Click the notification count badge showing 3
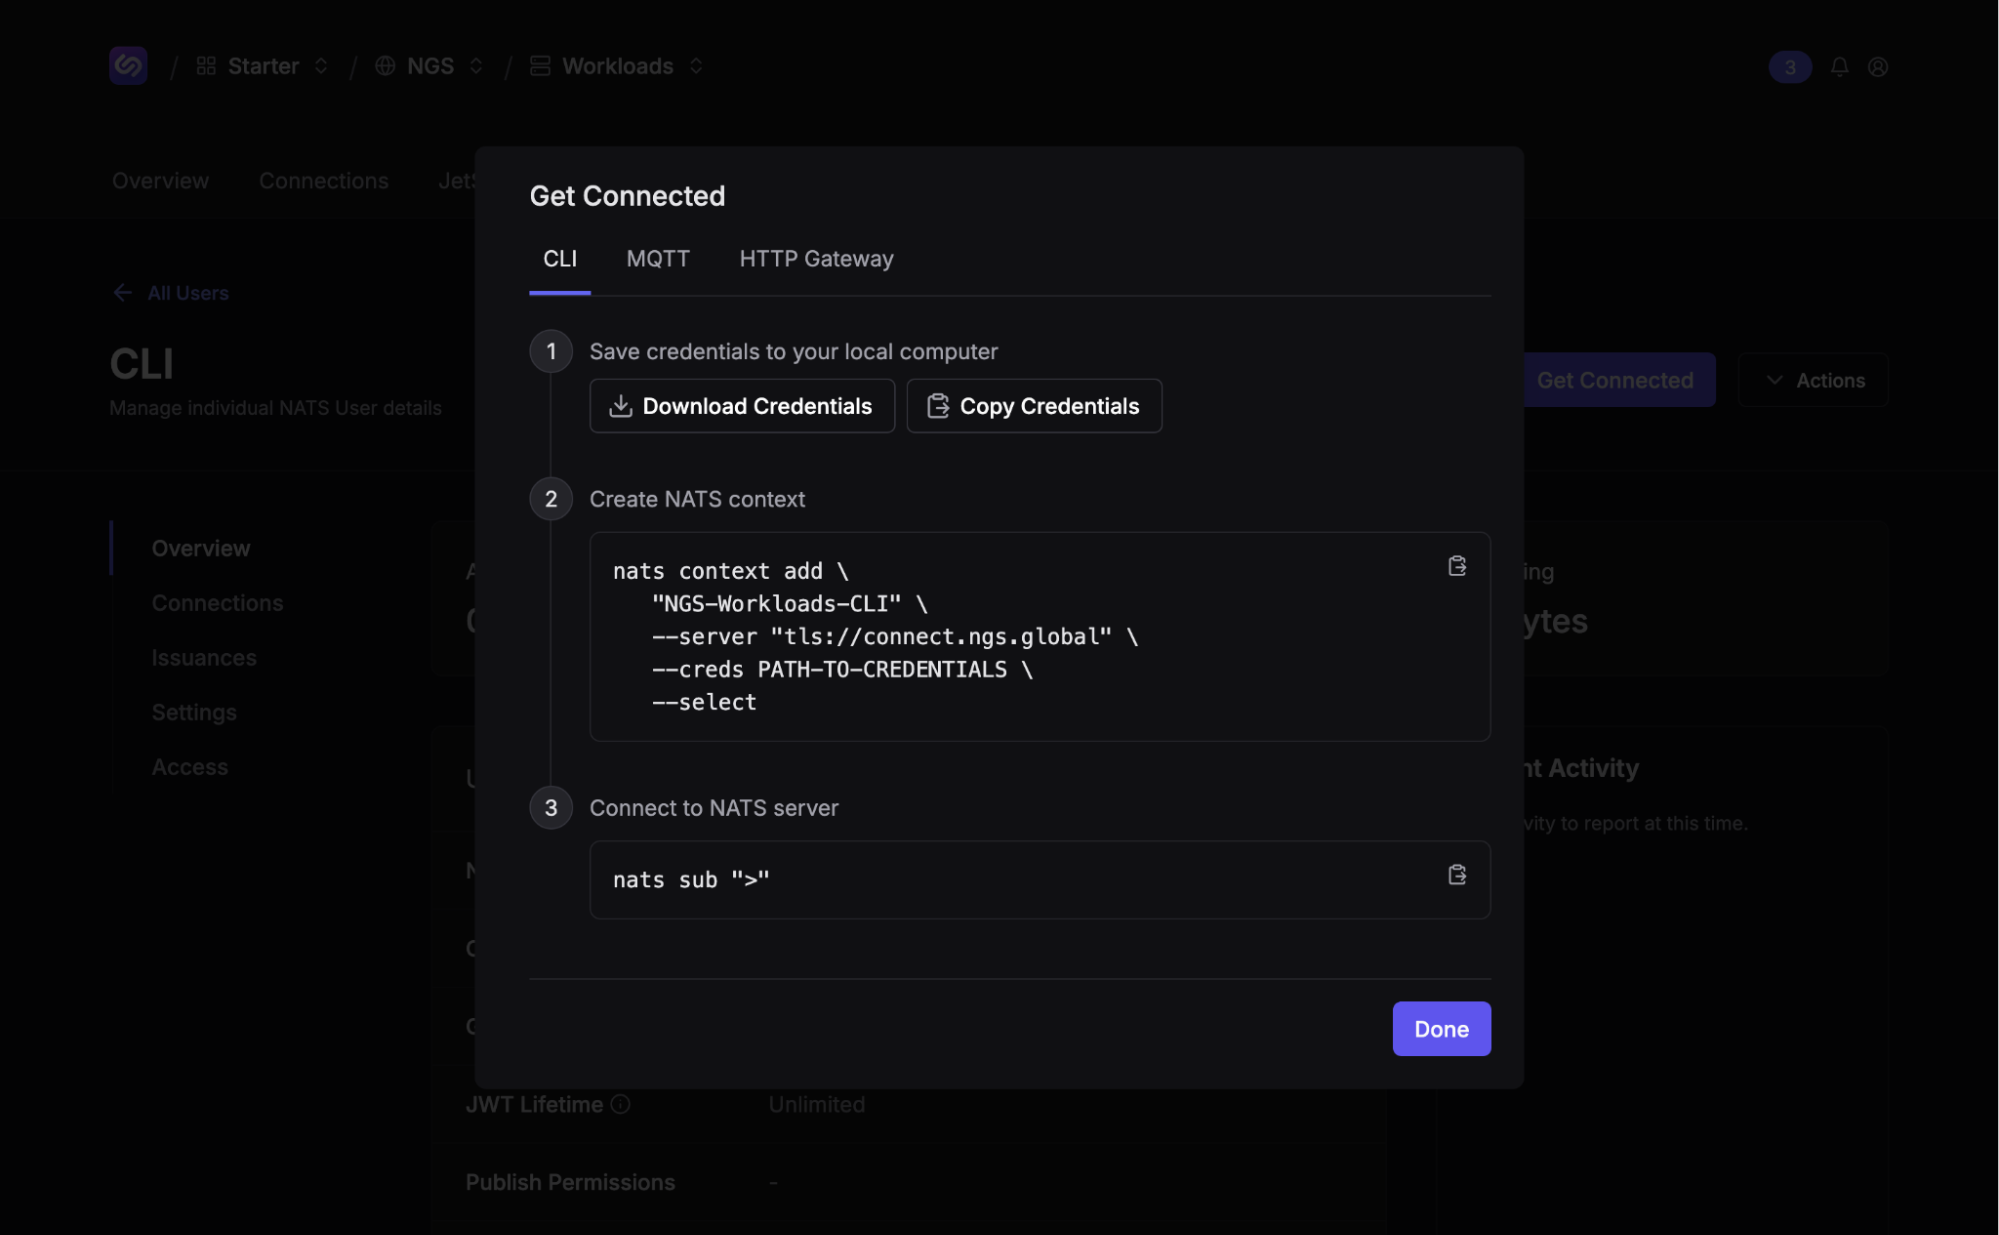Screen dimensions: 1999x1235 [x=1789, y=67]
